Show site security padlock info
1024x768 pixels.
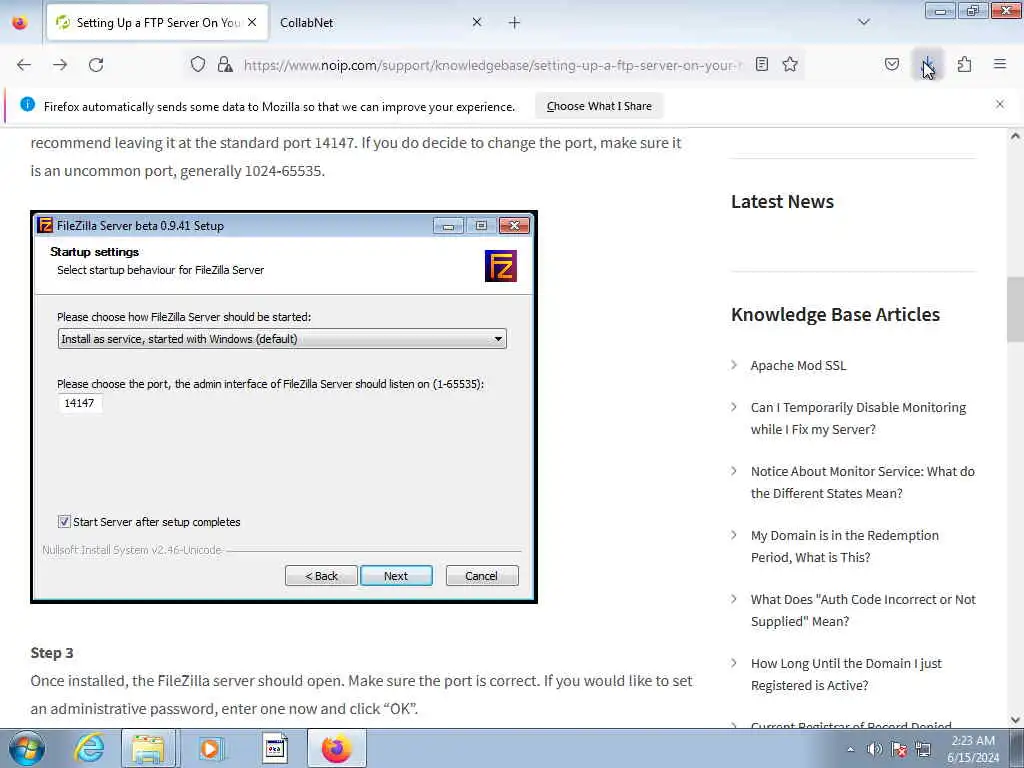point(225,64)
